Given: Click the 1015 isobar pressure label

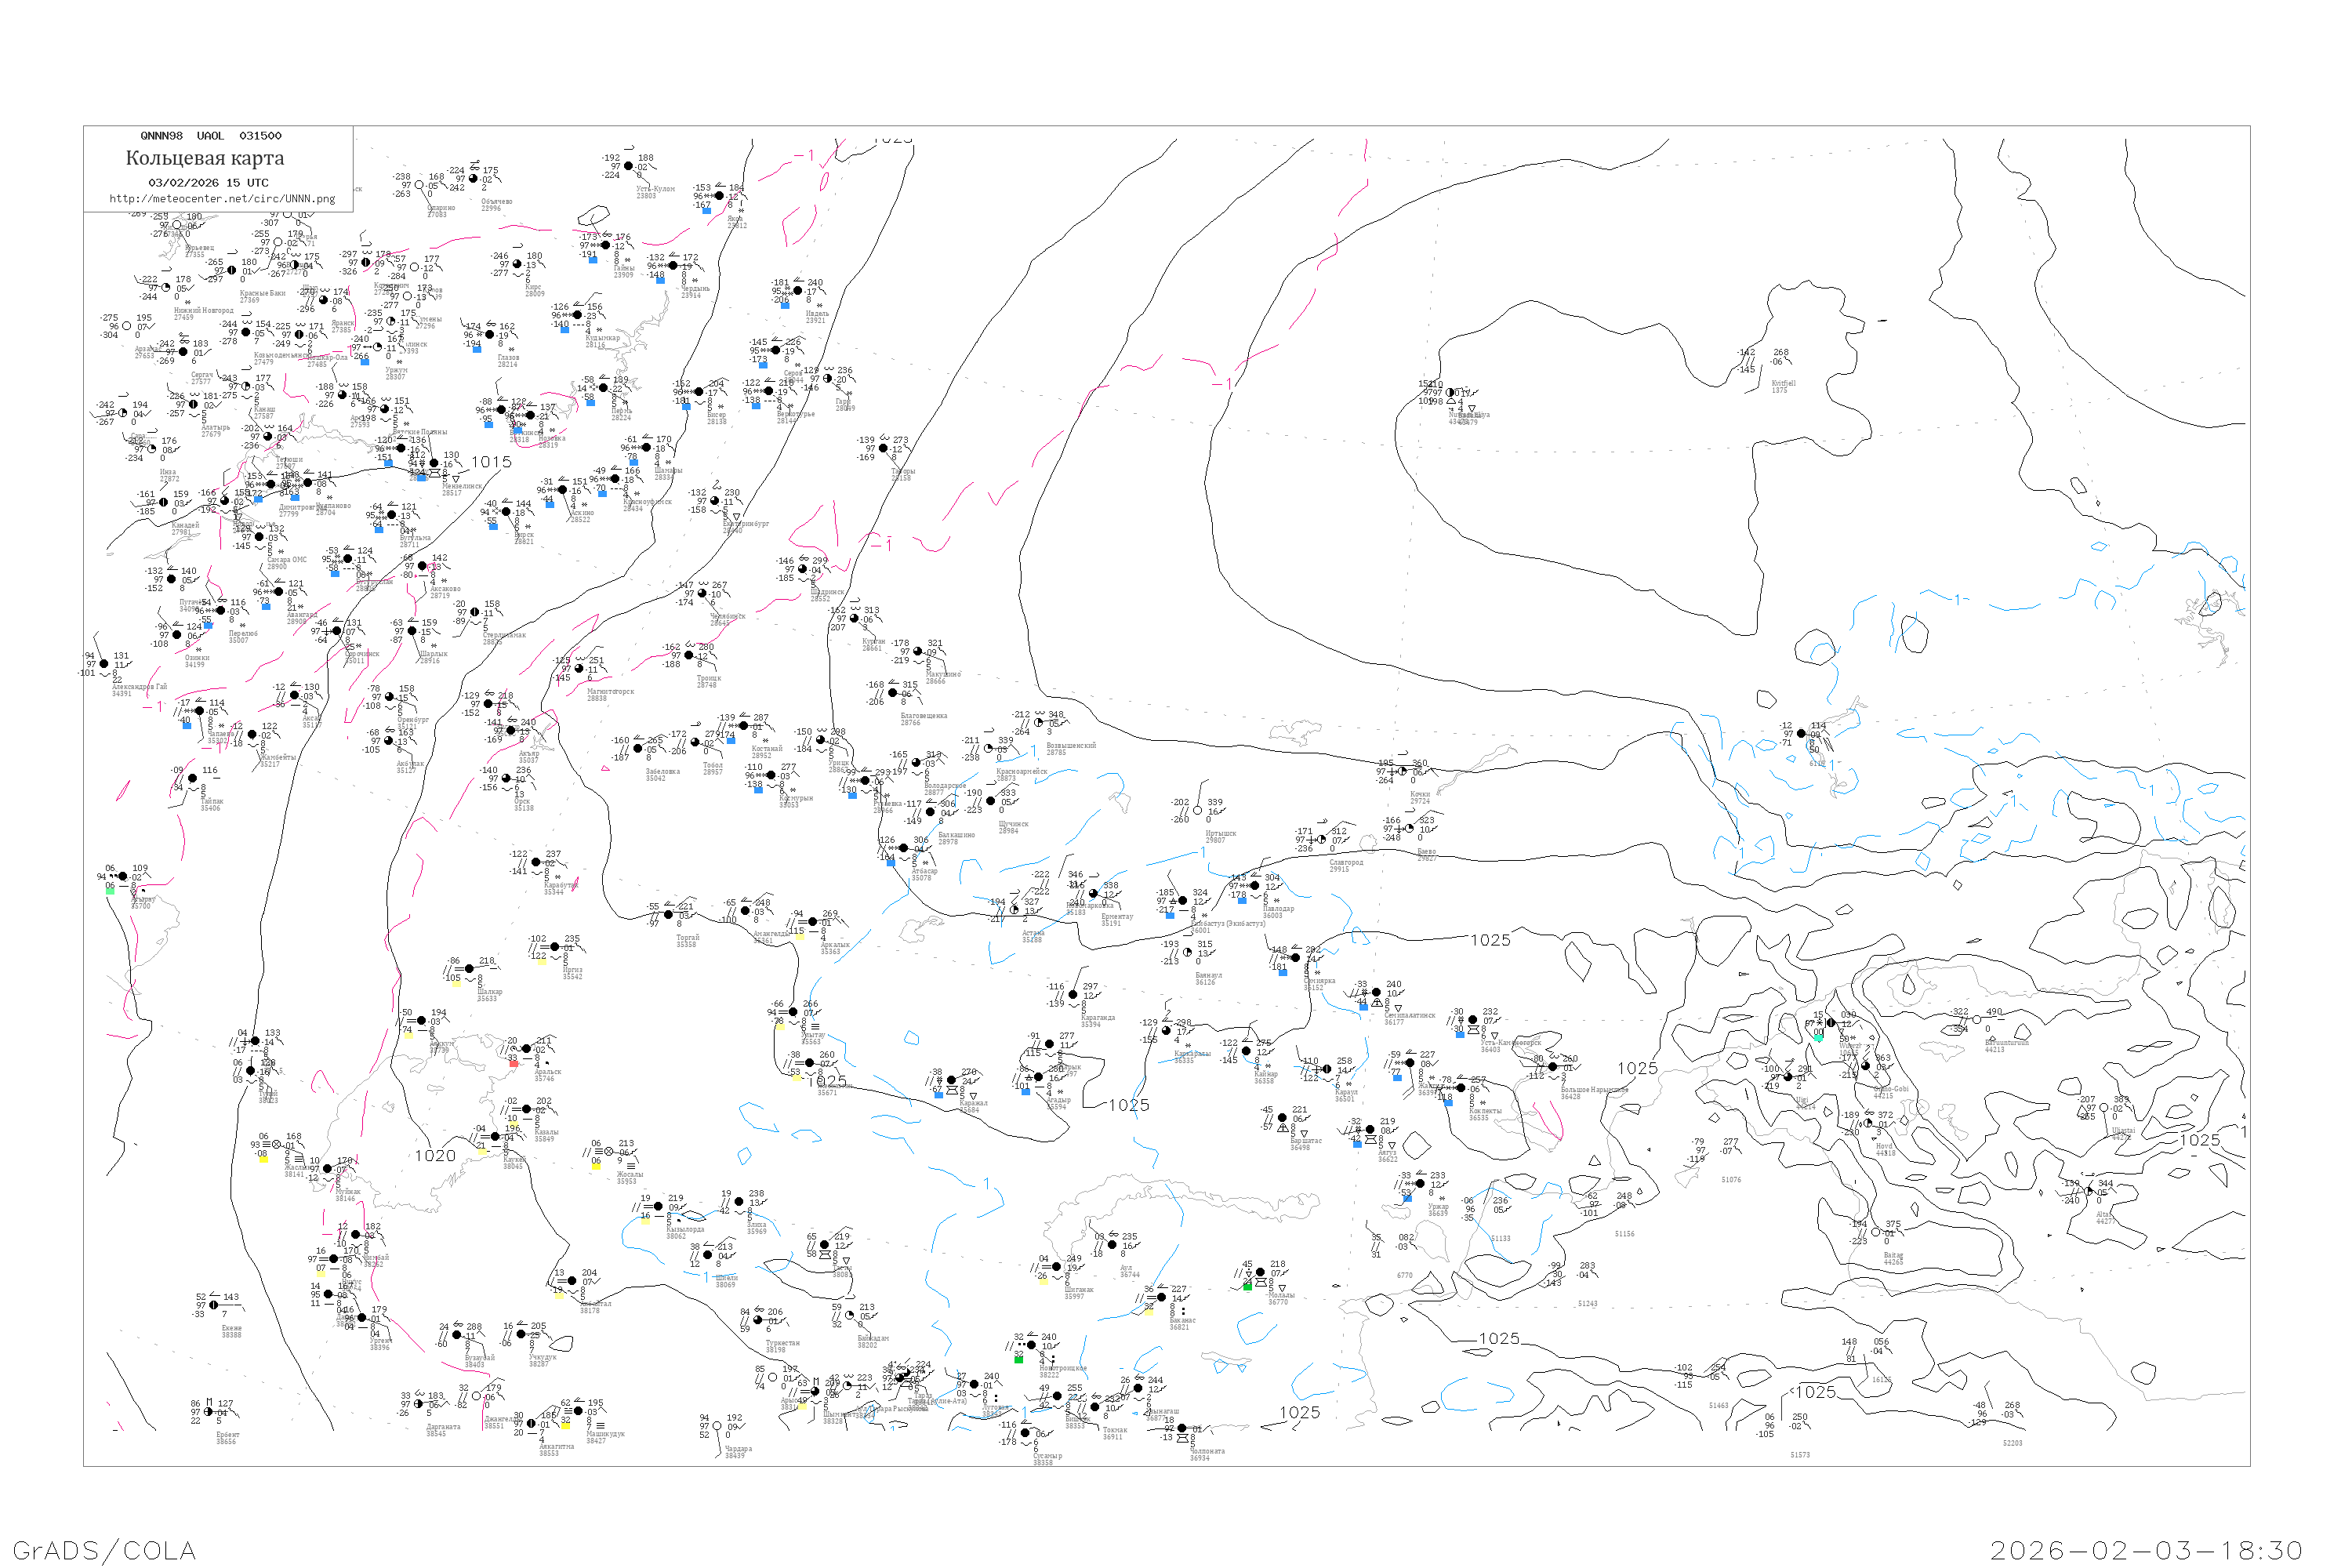Looking at the screenshot, I should tap(491, 462).
